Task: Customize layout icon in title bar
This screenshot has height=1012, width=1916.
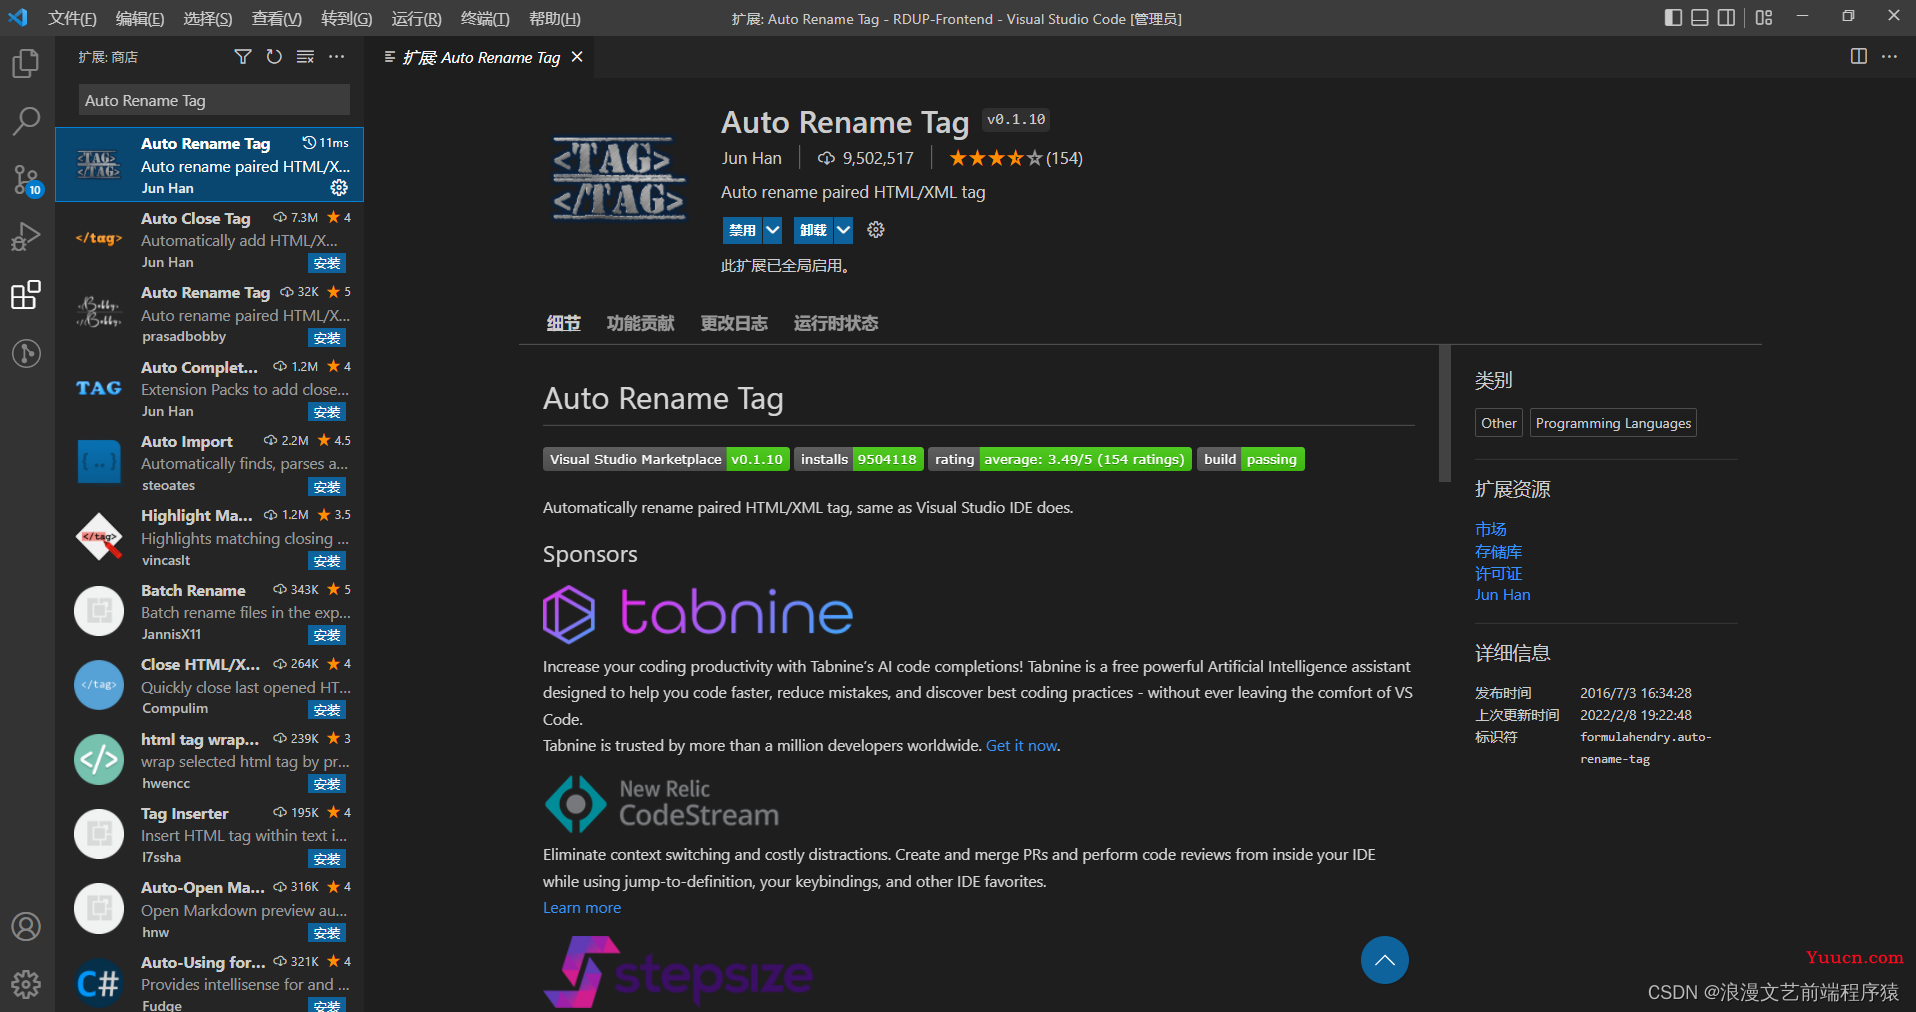Action: [x=1764, y=18]
